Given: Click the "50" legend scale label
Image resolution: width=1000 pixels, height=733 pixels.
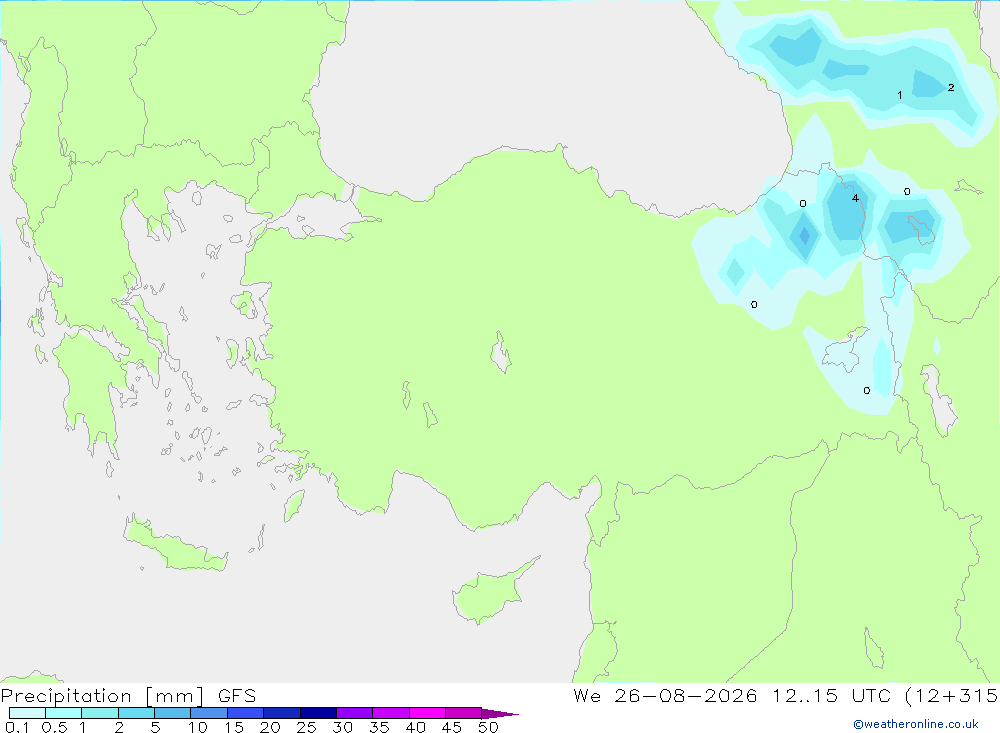Looking at the screenshot, I should 488,727.
